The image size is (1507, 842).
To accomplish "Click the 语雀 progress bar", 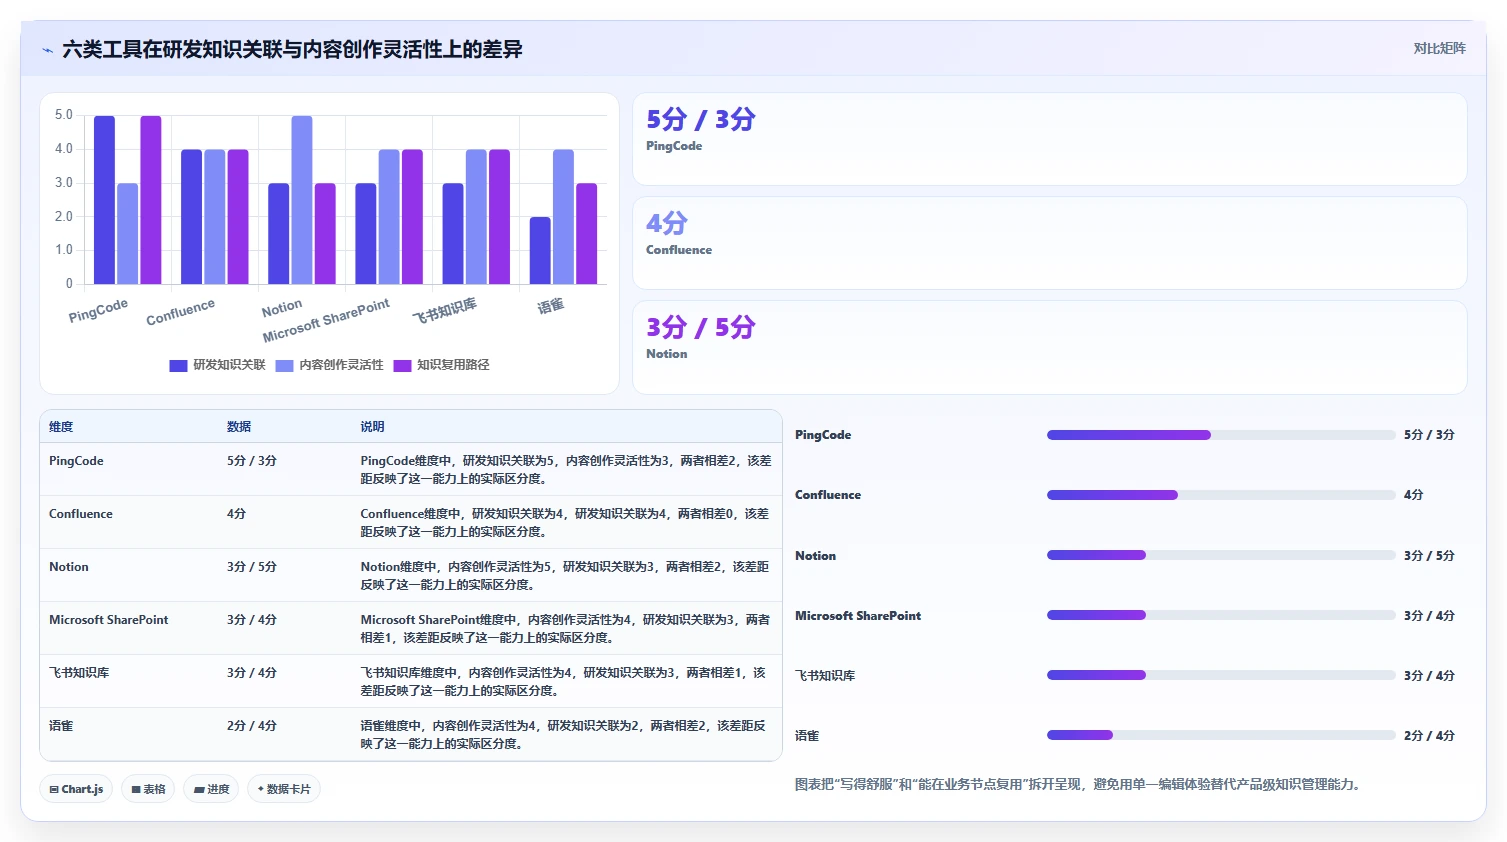I will [1221, 735].
